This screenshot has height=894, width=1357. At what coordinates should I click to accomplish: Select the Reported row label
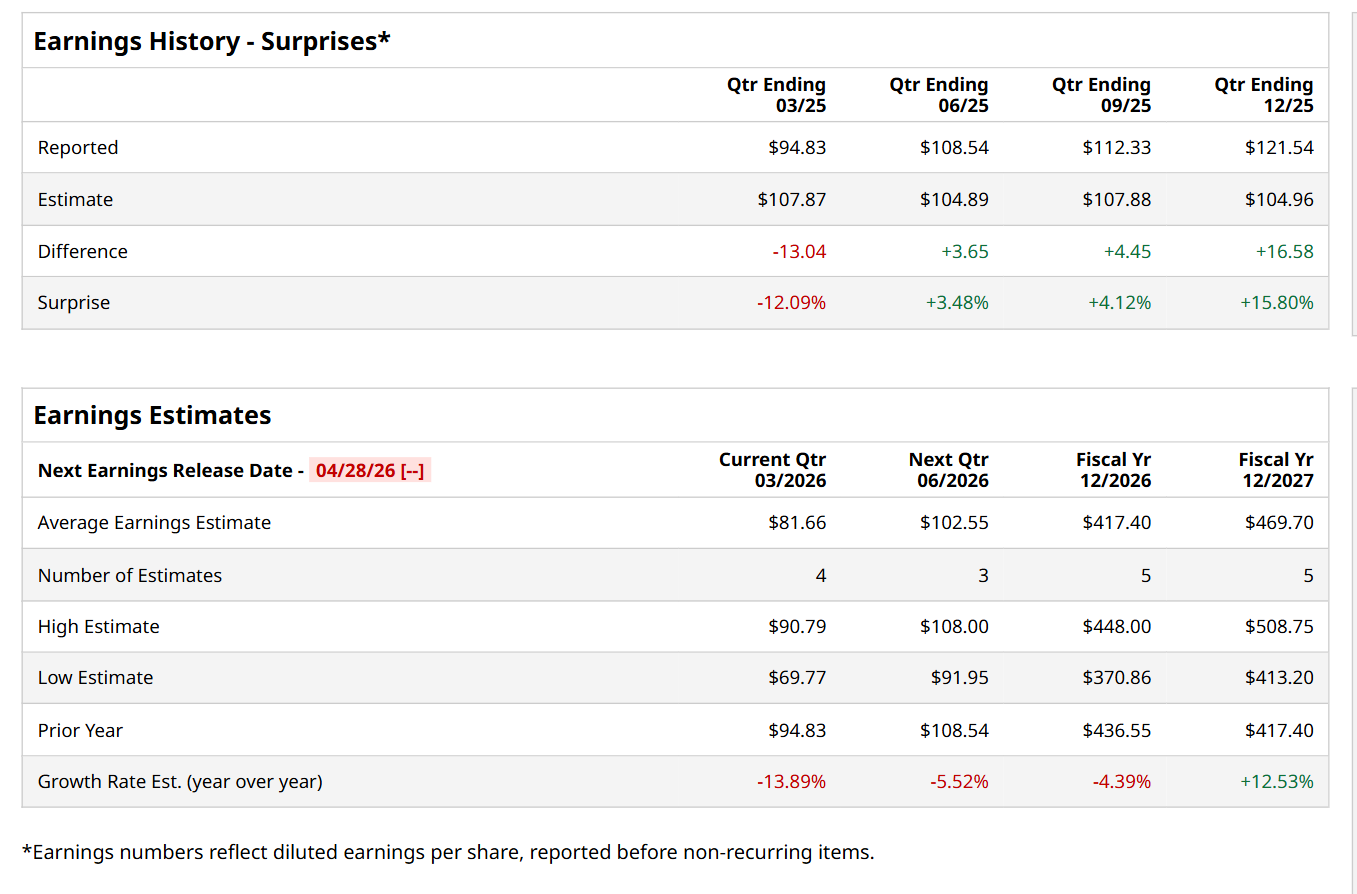78,148
